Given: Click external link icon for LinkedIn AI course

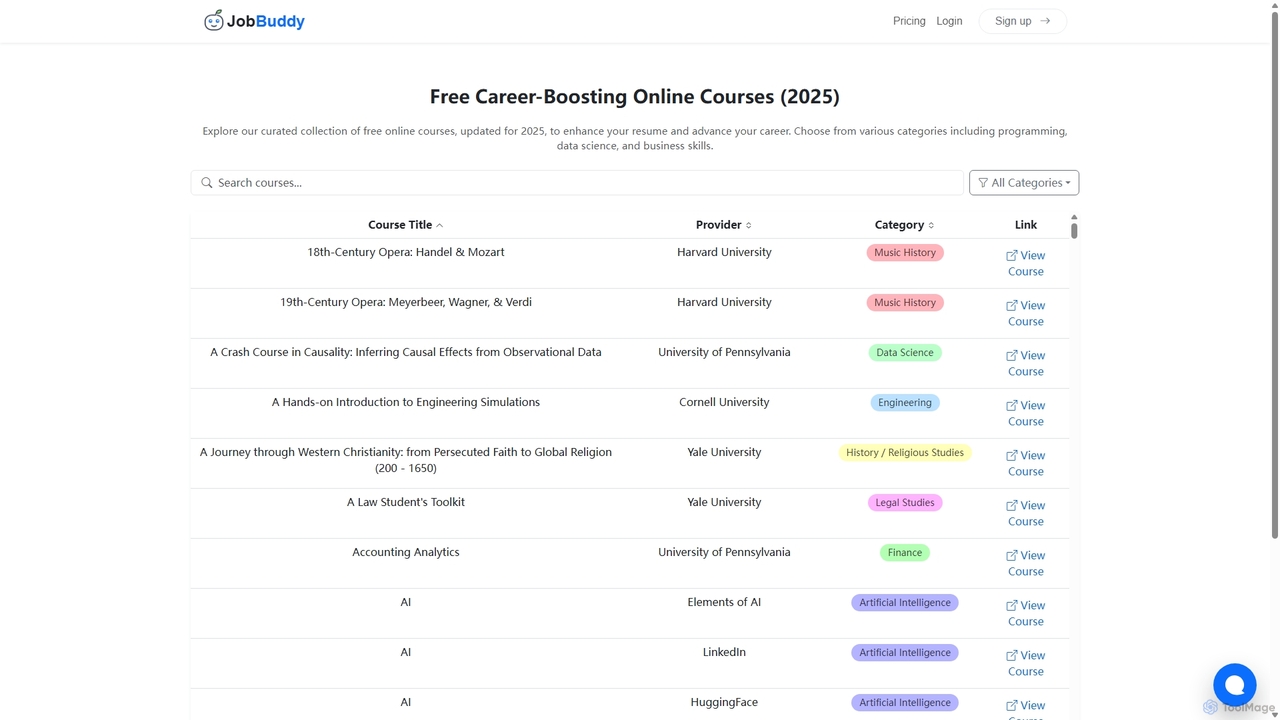Looking at the screenshot, I should (x=1012, y=656).
